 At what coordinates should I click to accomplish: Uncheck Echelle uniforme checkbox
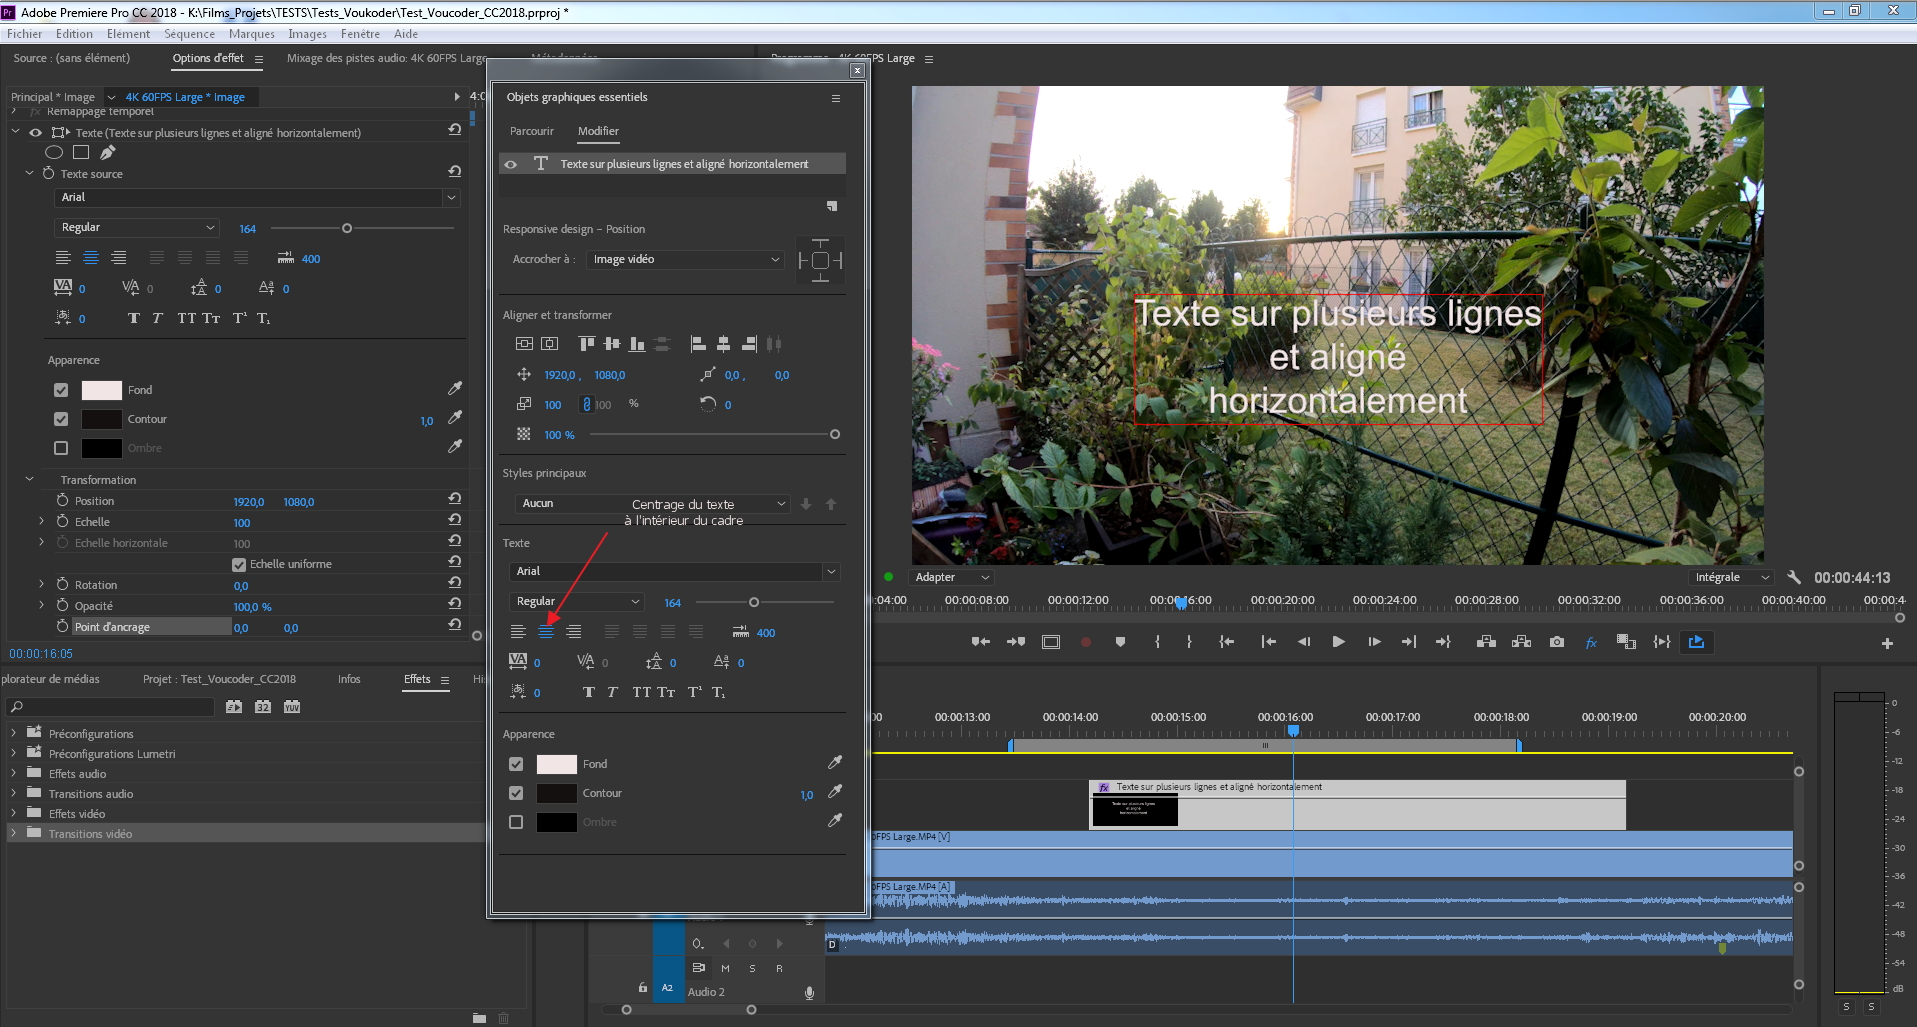pos(239,565)
